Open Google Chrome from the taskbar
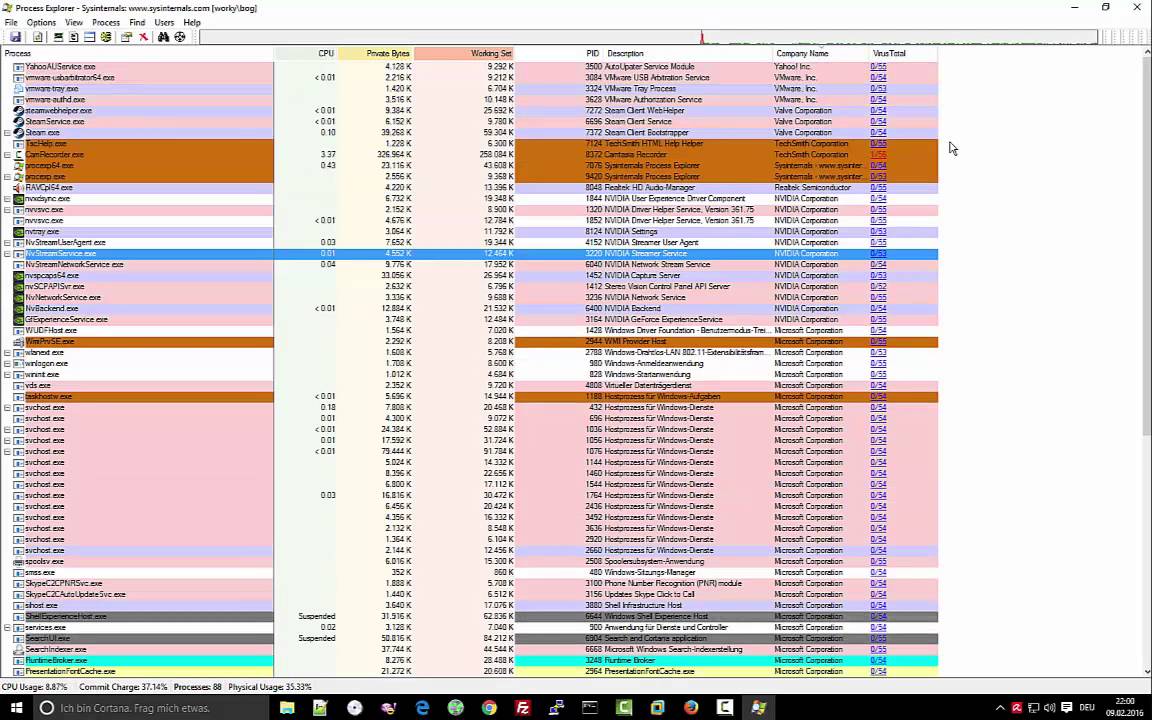Viewport: 1152px width, 720px height. [x=489, y=708]
